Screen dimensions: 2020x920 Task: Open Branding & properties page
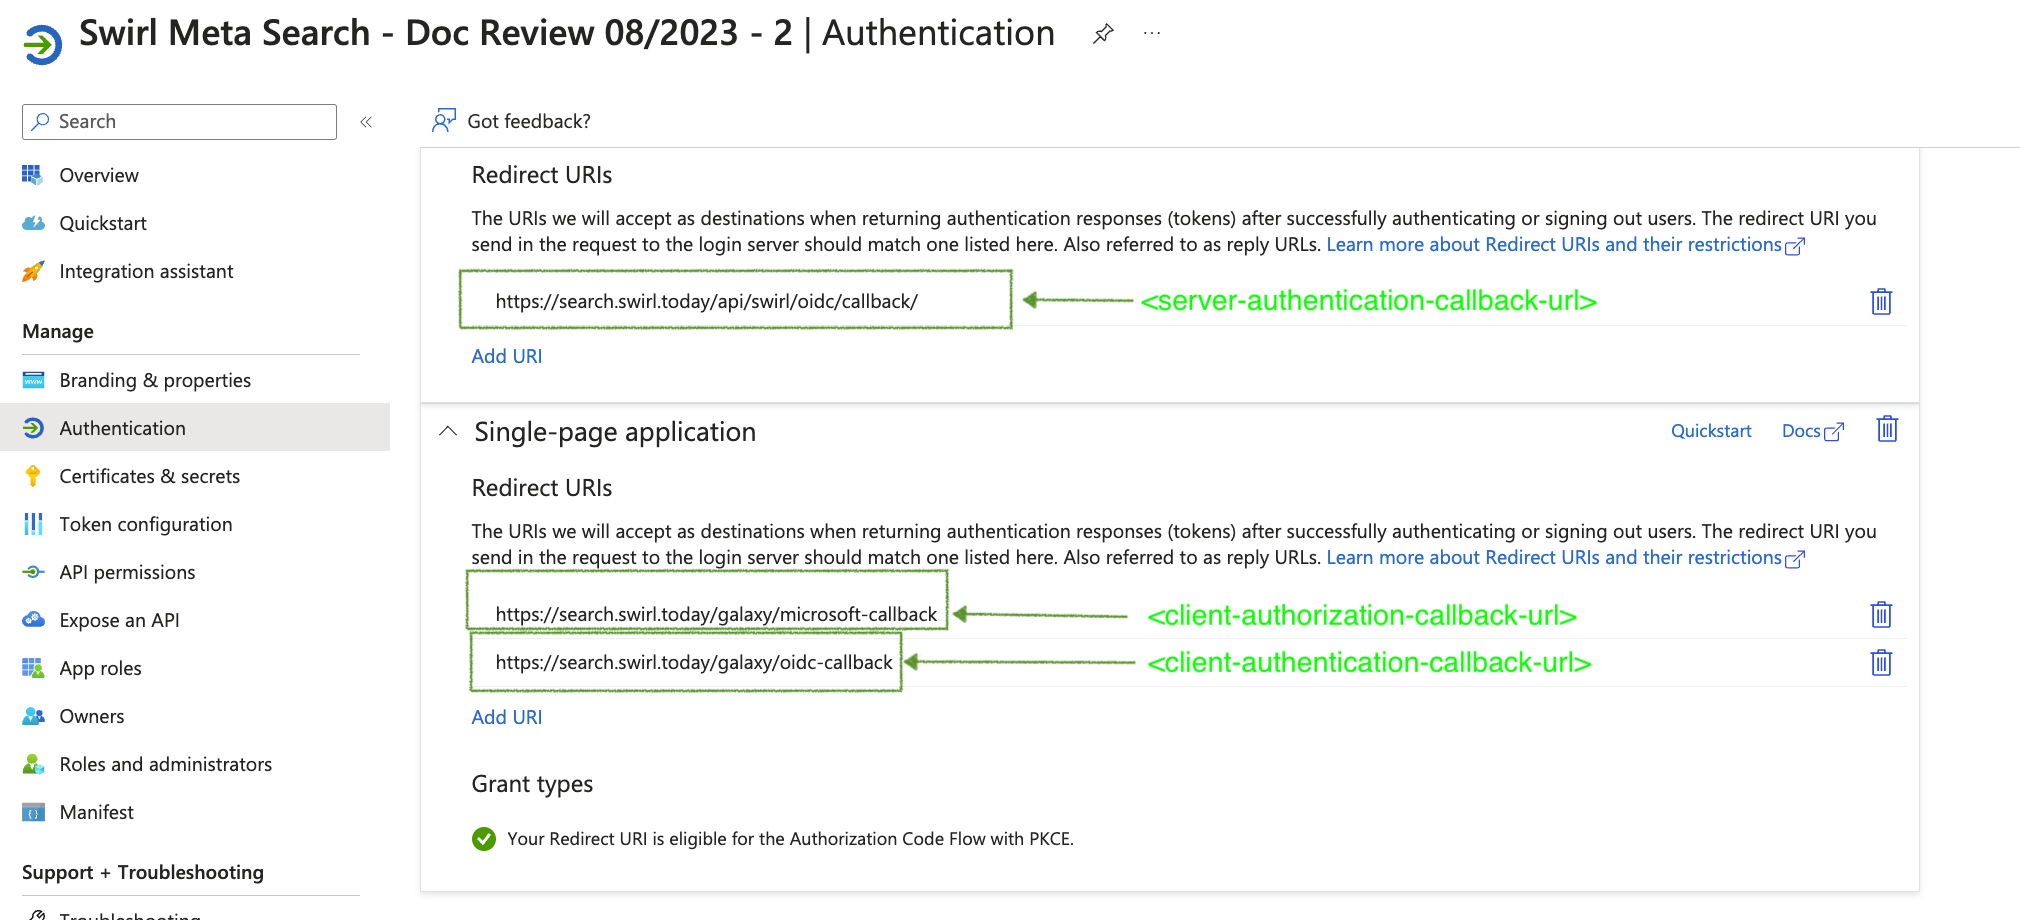[155, 380]
